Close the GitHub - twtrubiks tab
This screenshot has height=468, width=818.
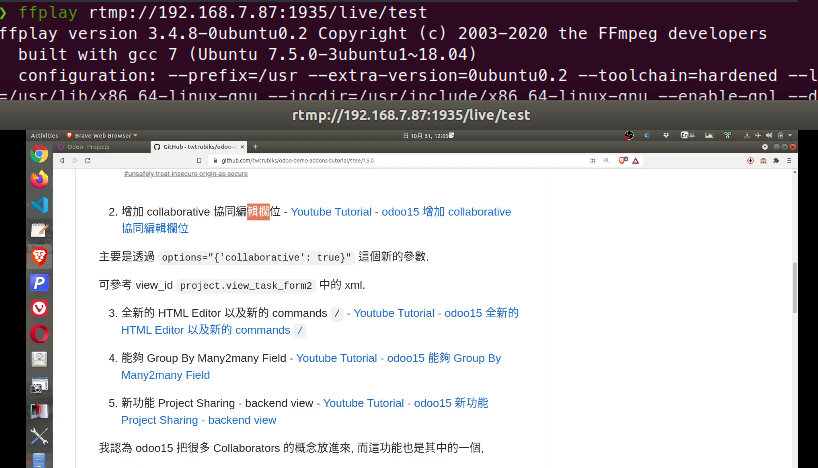243,147
